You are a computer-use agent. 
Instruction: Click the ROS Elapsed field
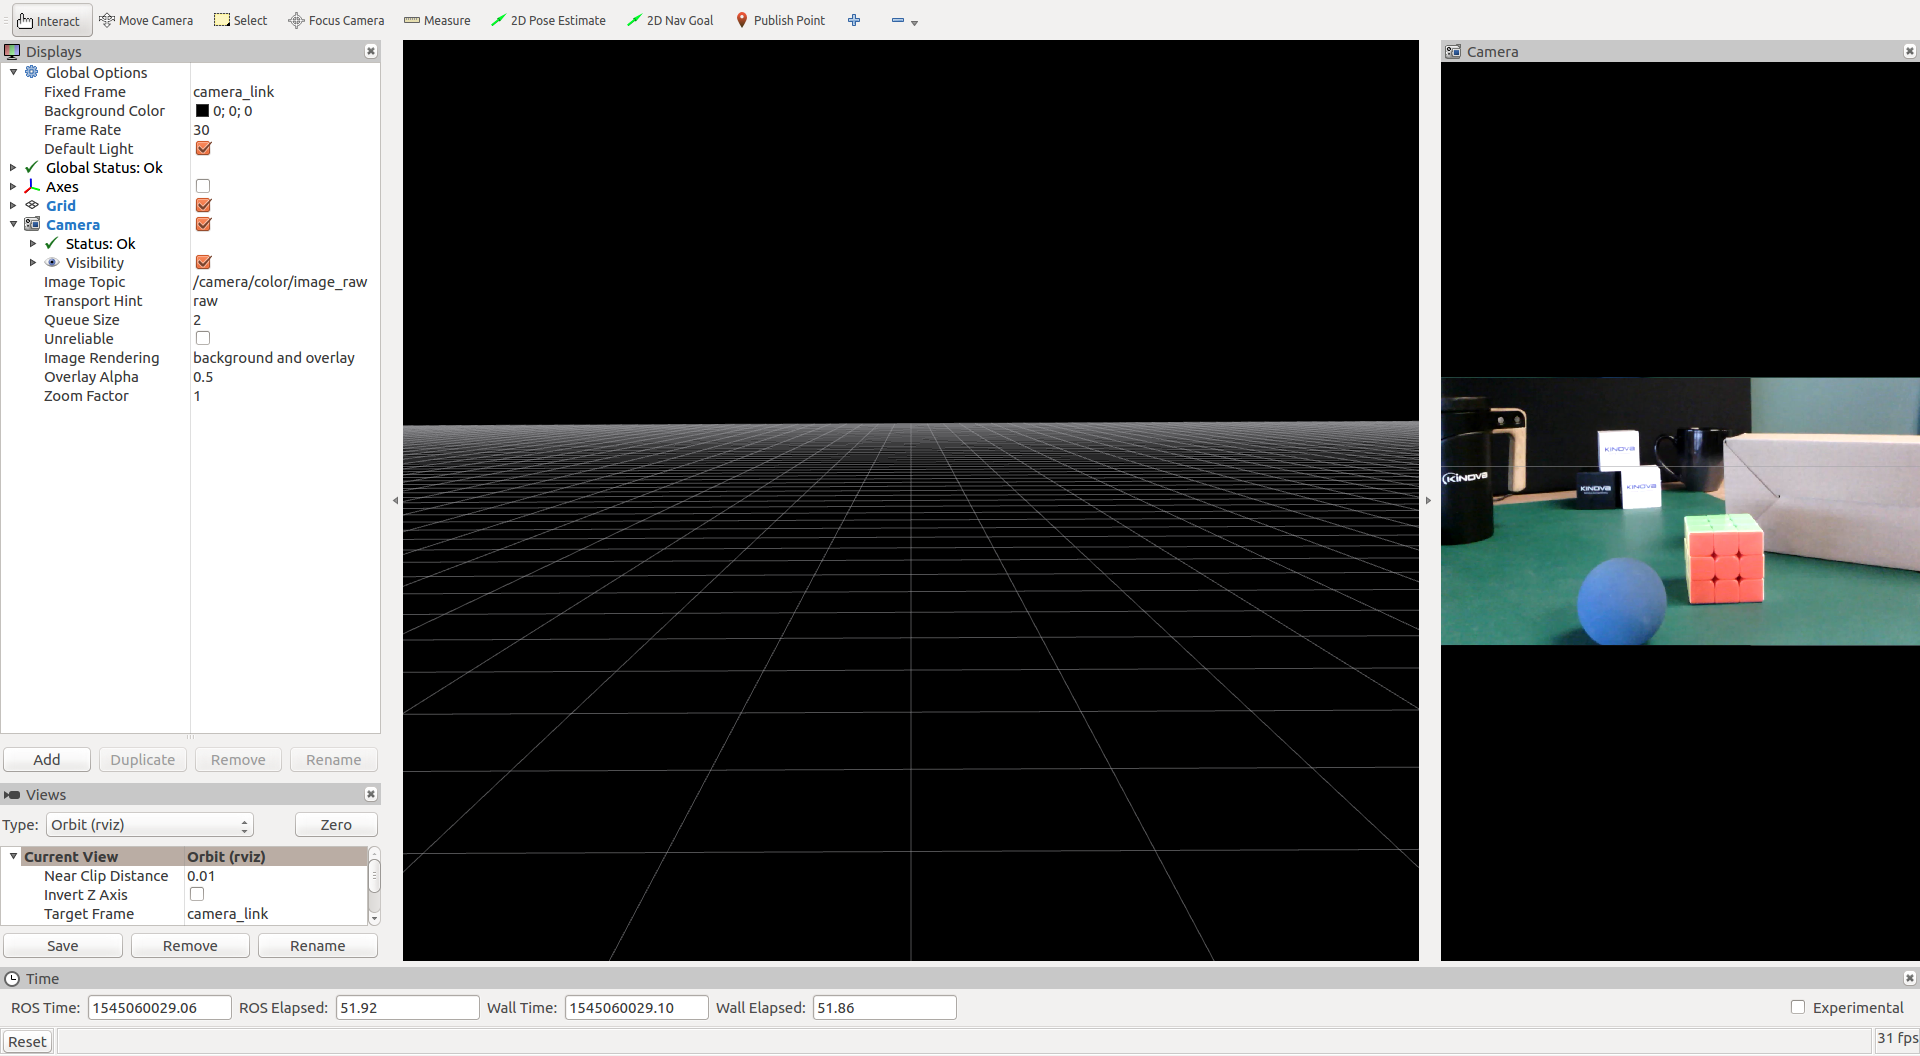tap(408, 1007)
